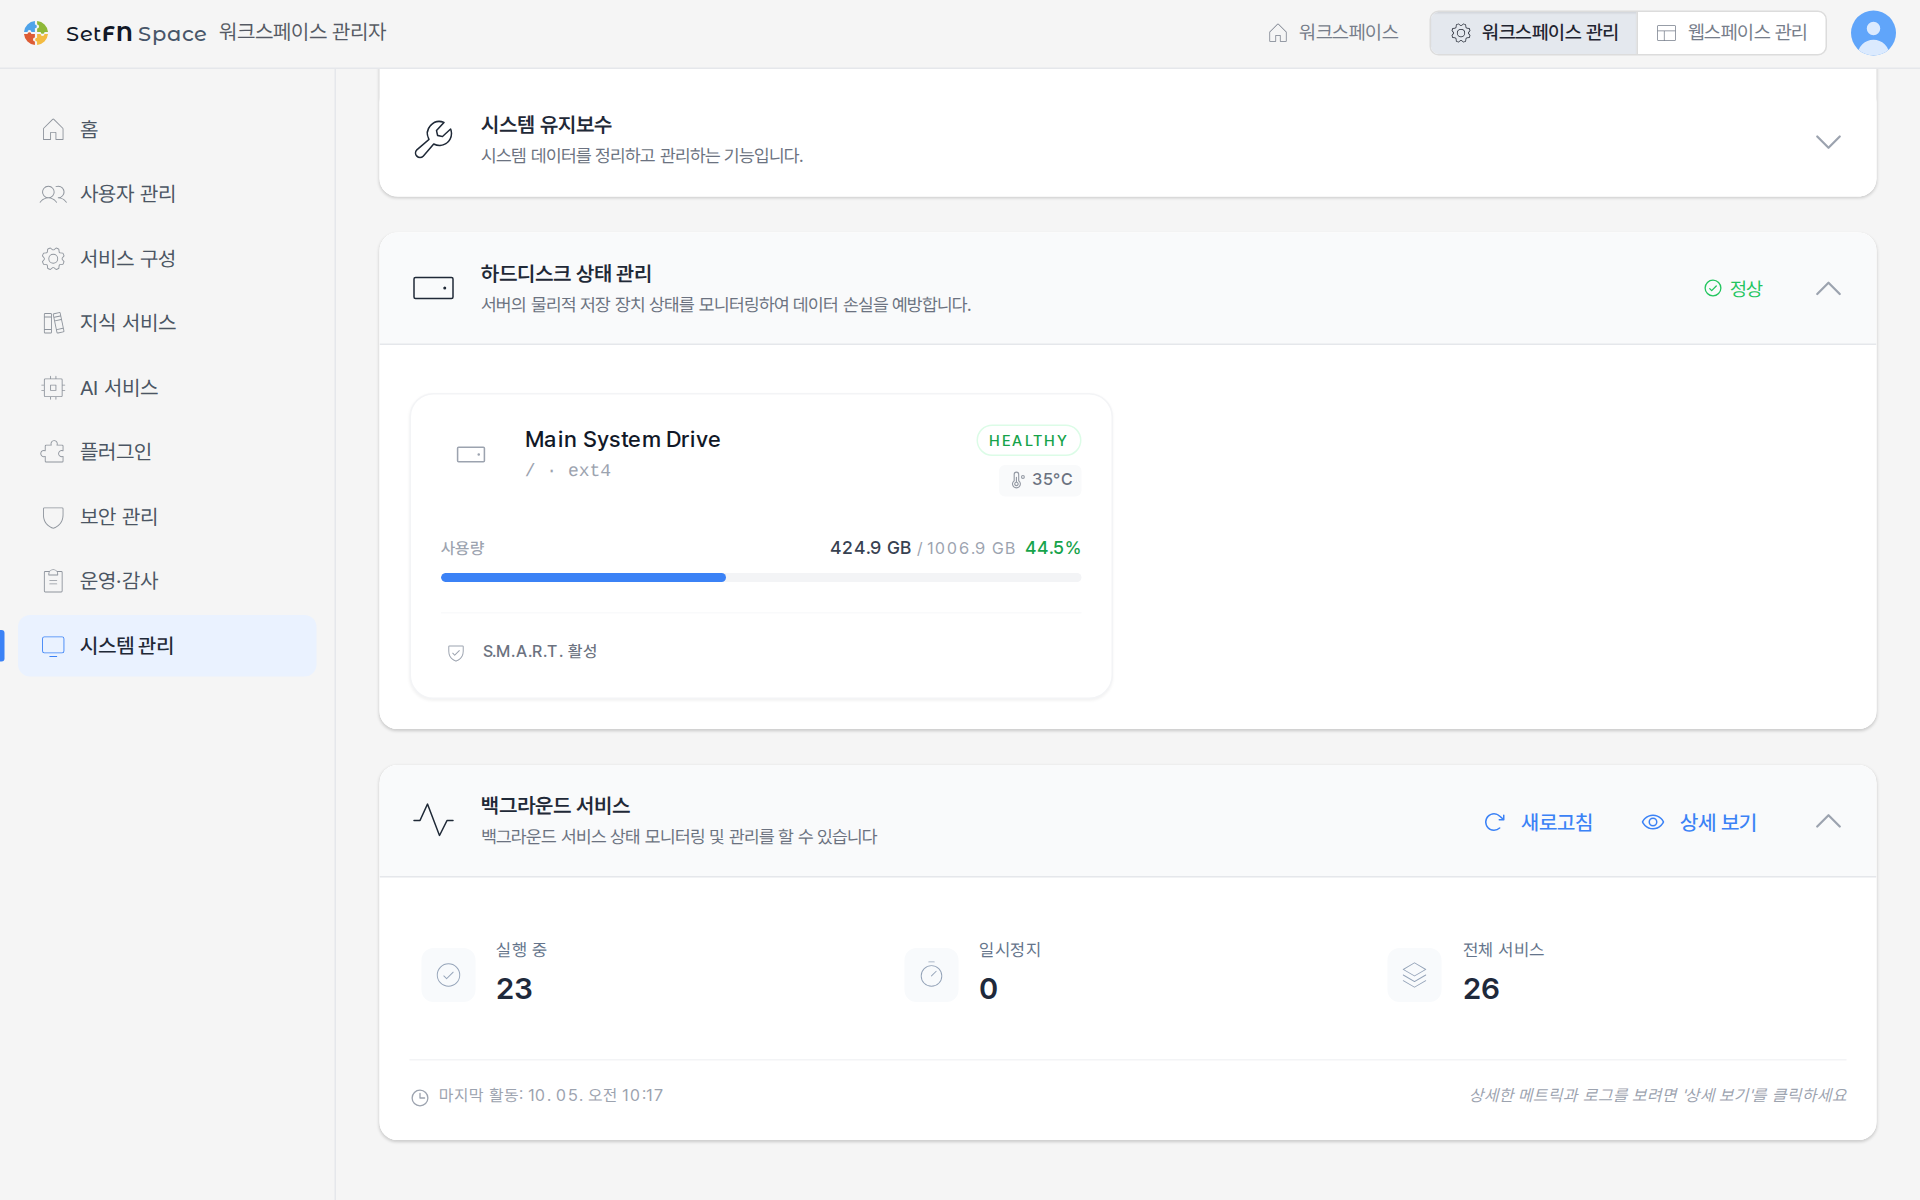Open 홈 in the sidebar
1920x1200 pixels.
(x=167, y=129)
